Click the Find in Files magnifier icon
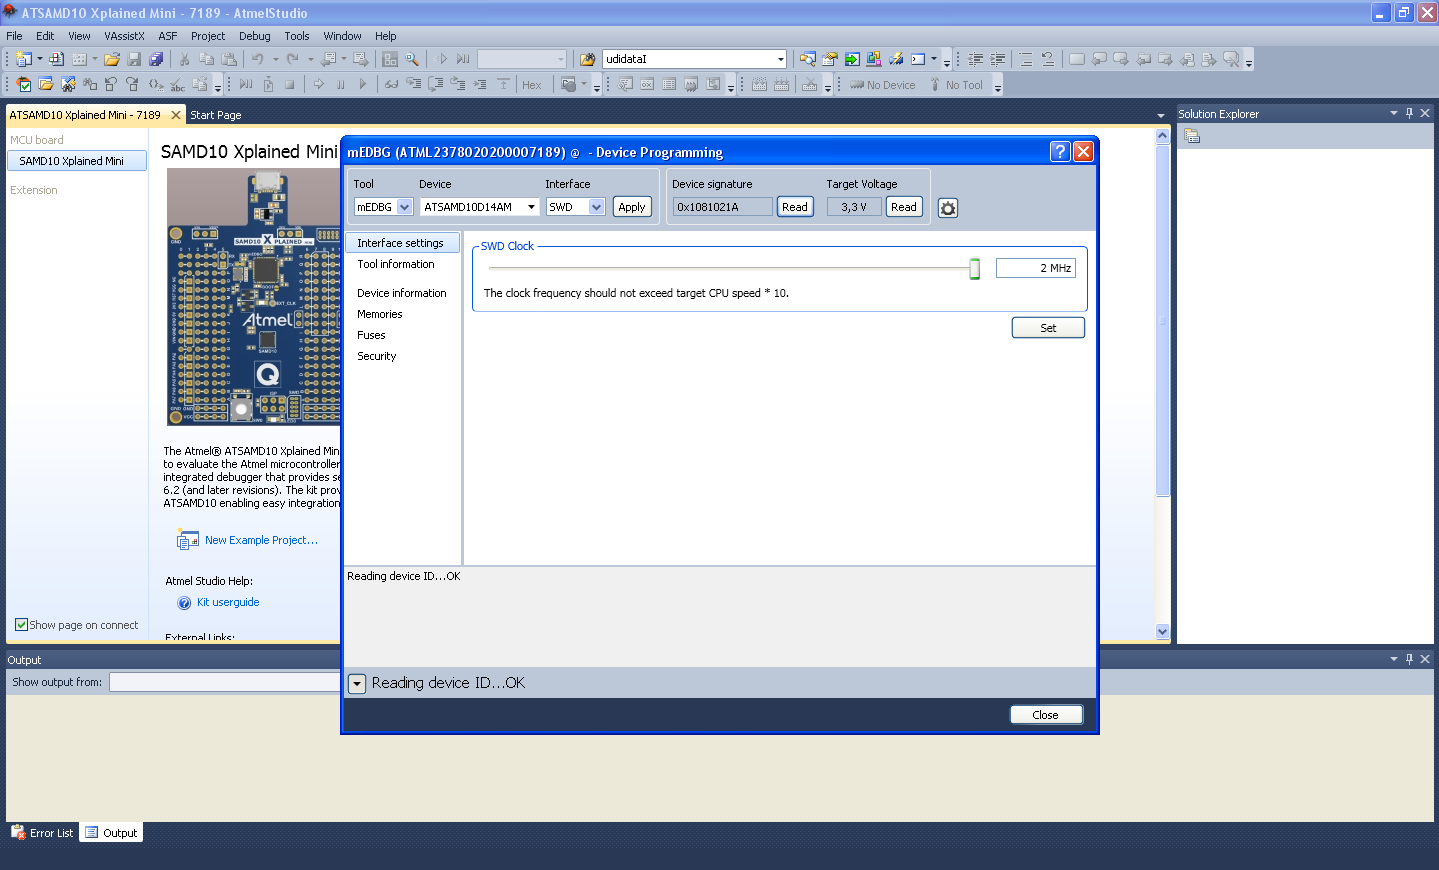1439x870 pixels. (412, 59)
